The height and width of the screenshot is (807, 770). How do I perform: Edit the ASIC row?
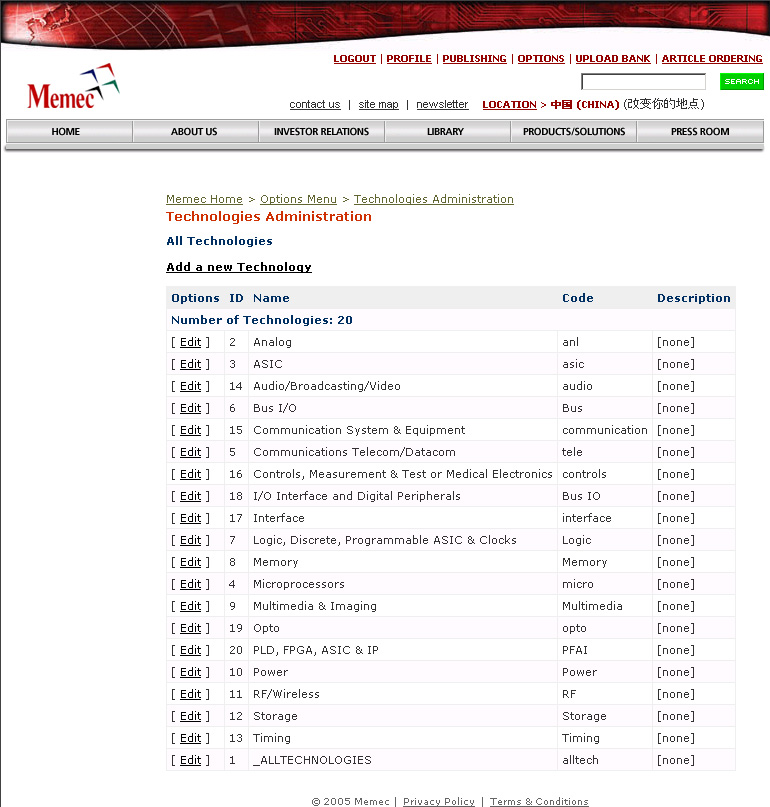190,364
